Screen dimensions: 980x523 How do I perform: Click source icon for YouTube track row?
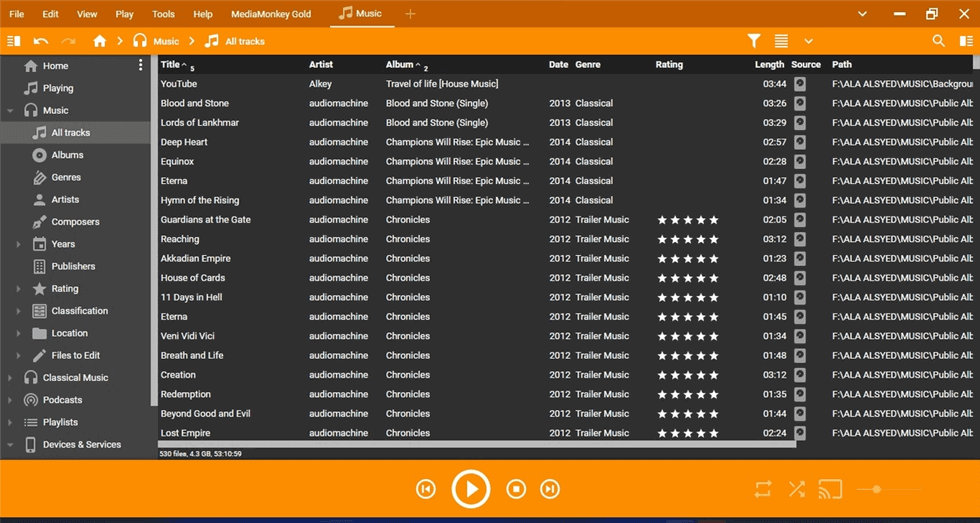799,84
